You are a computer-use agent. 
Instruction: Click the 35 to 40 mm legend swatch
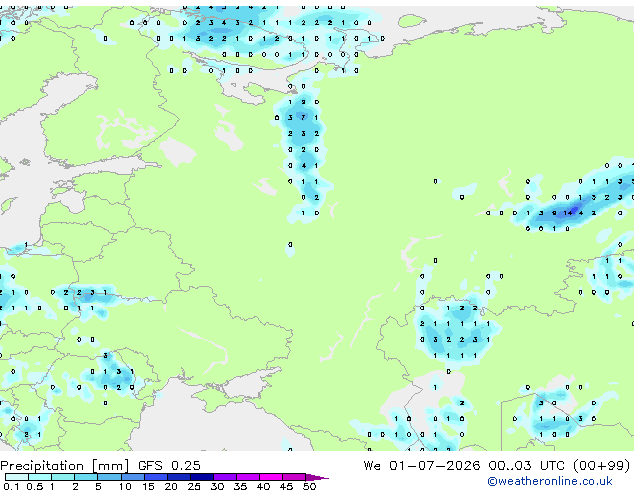tap(248, 477)
